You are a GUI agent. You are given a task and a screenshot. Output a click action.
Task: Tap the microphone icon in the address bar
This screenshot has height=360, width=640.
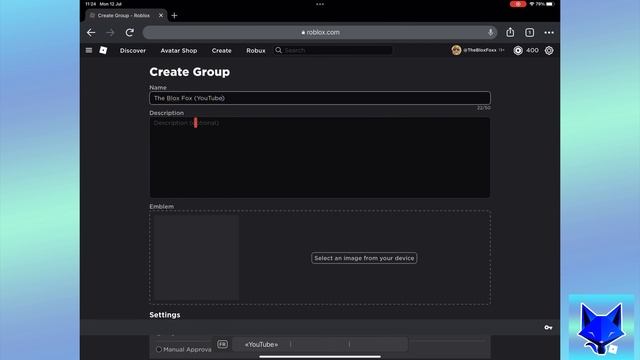(x=490, y=32)
